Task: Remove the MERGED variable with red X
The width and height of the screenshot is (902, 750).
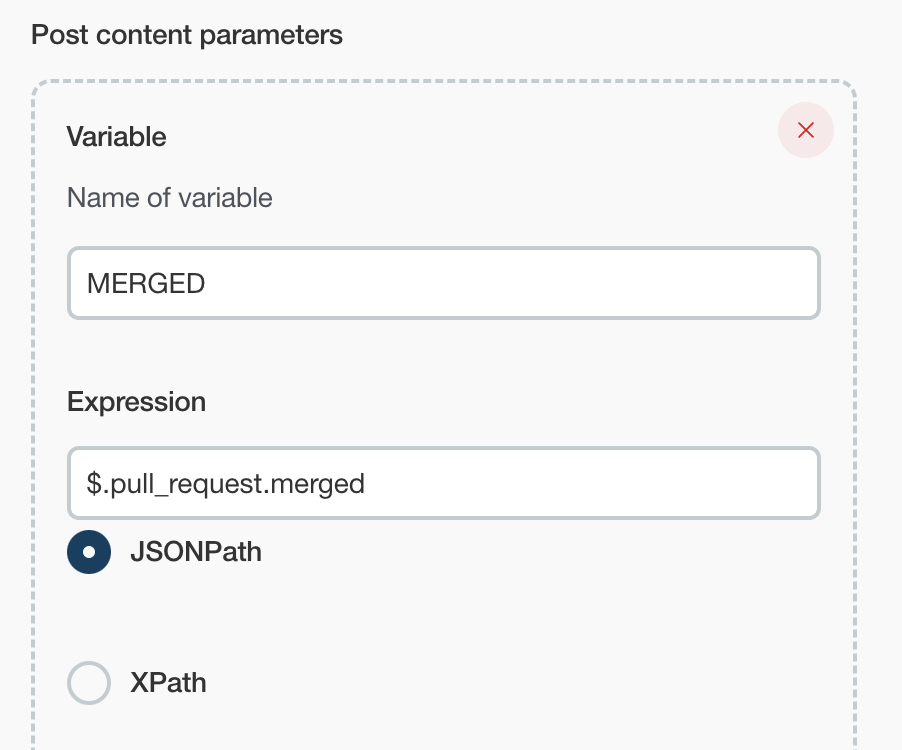Action: point(805,130)
